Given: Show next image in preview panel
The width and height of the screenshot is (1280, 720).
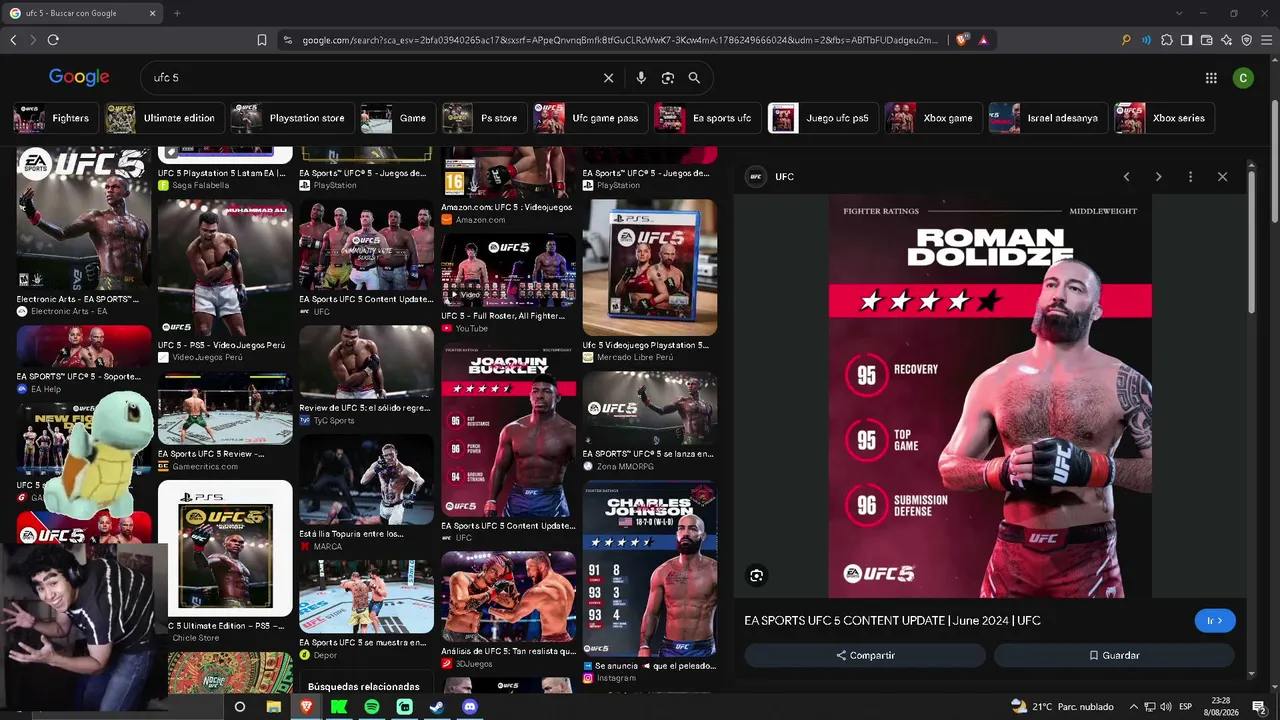Looking at the screenshot, I should [x=1158, y=177].
